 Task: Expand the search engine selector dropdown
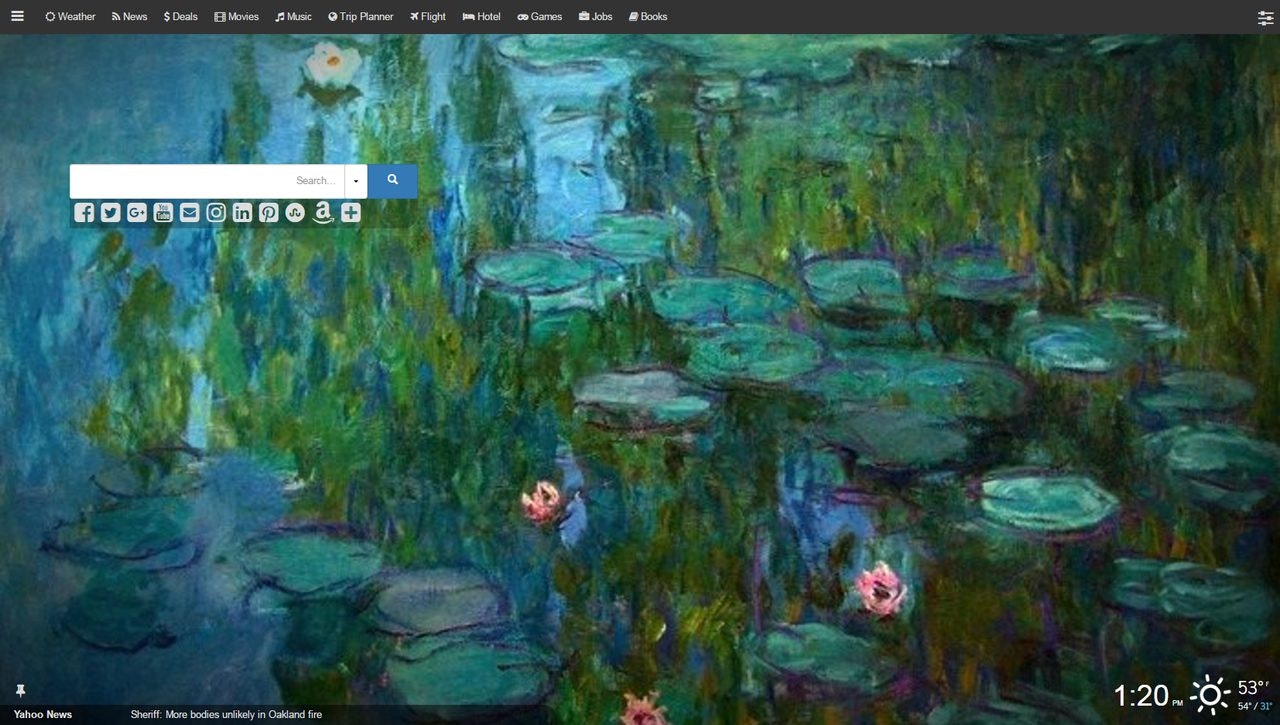coord(356,180)
